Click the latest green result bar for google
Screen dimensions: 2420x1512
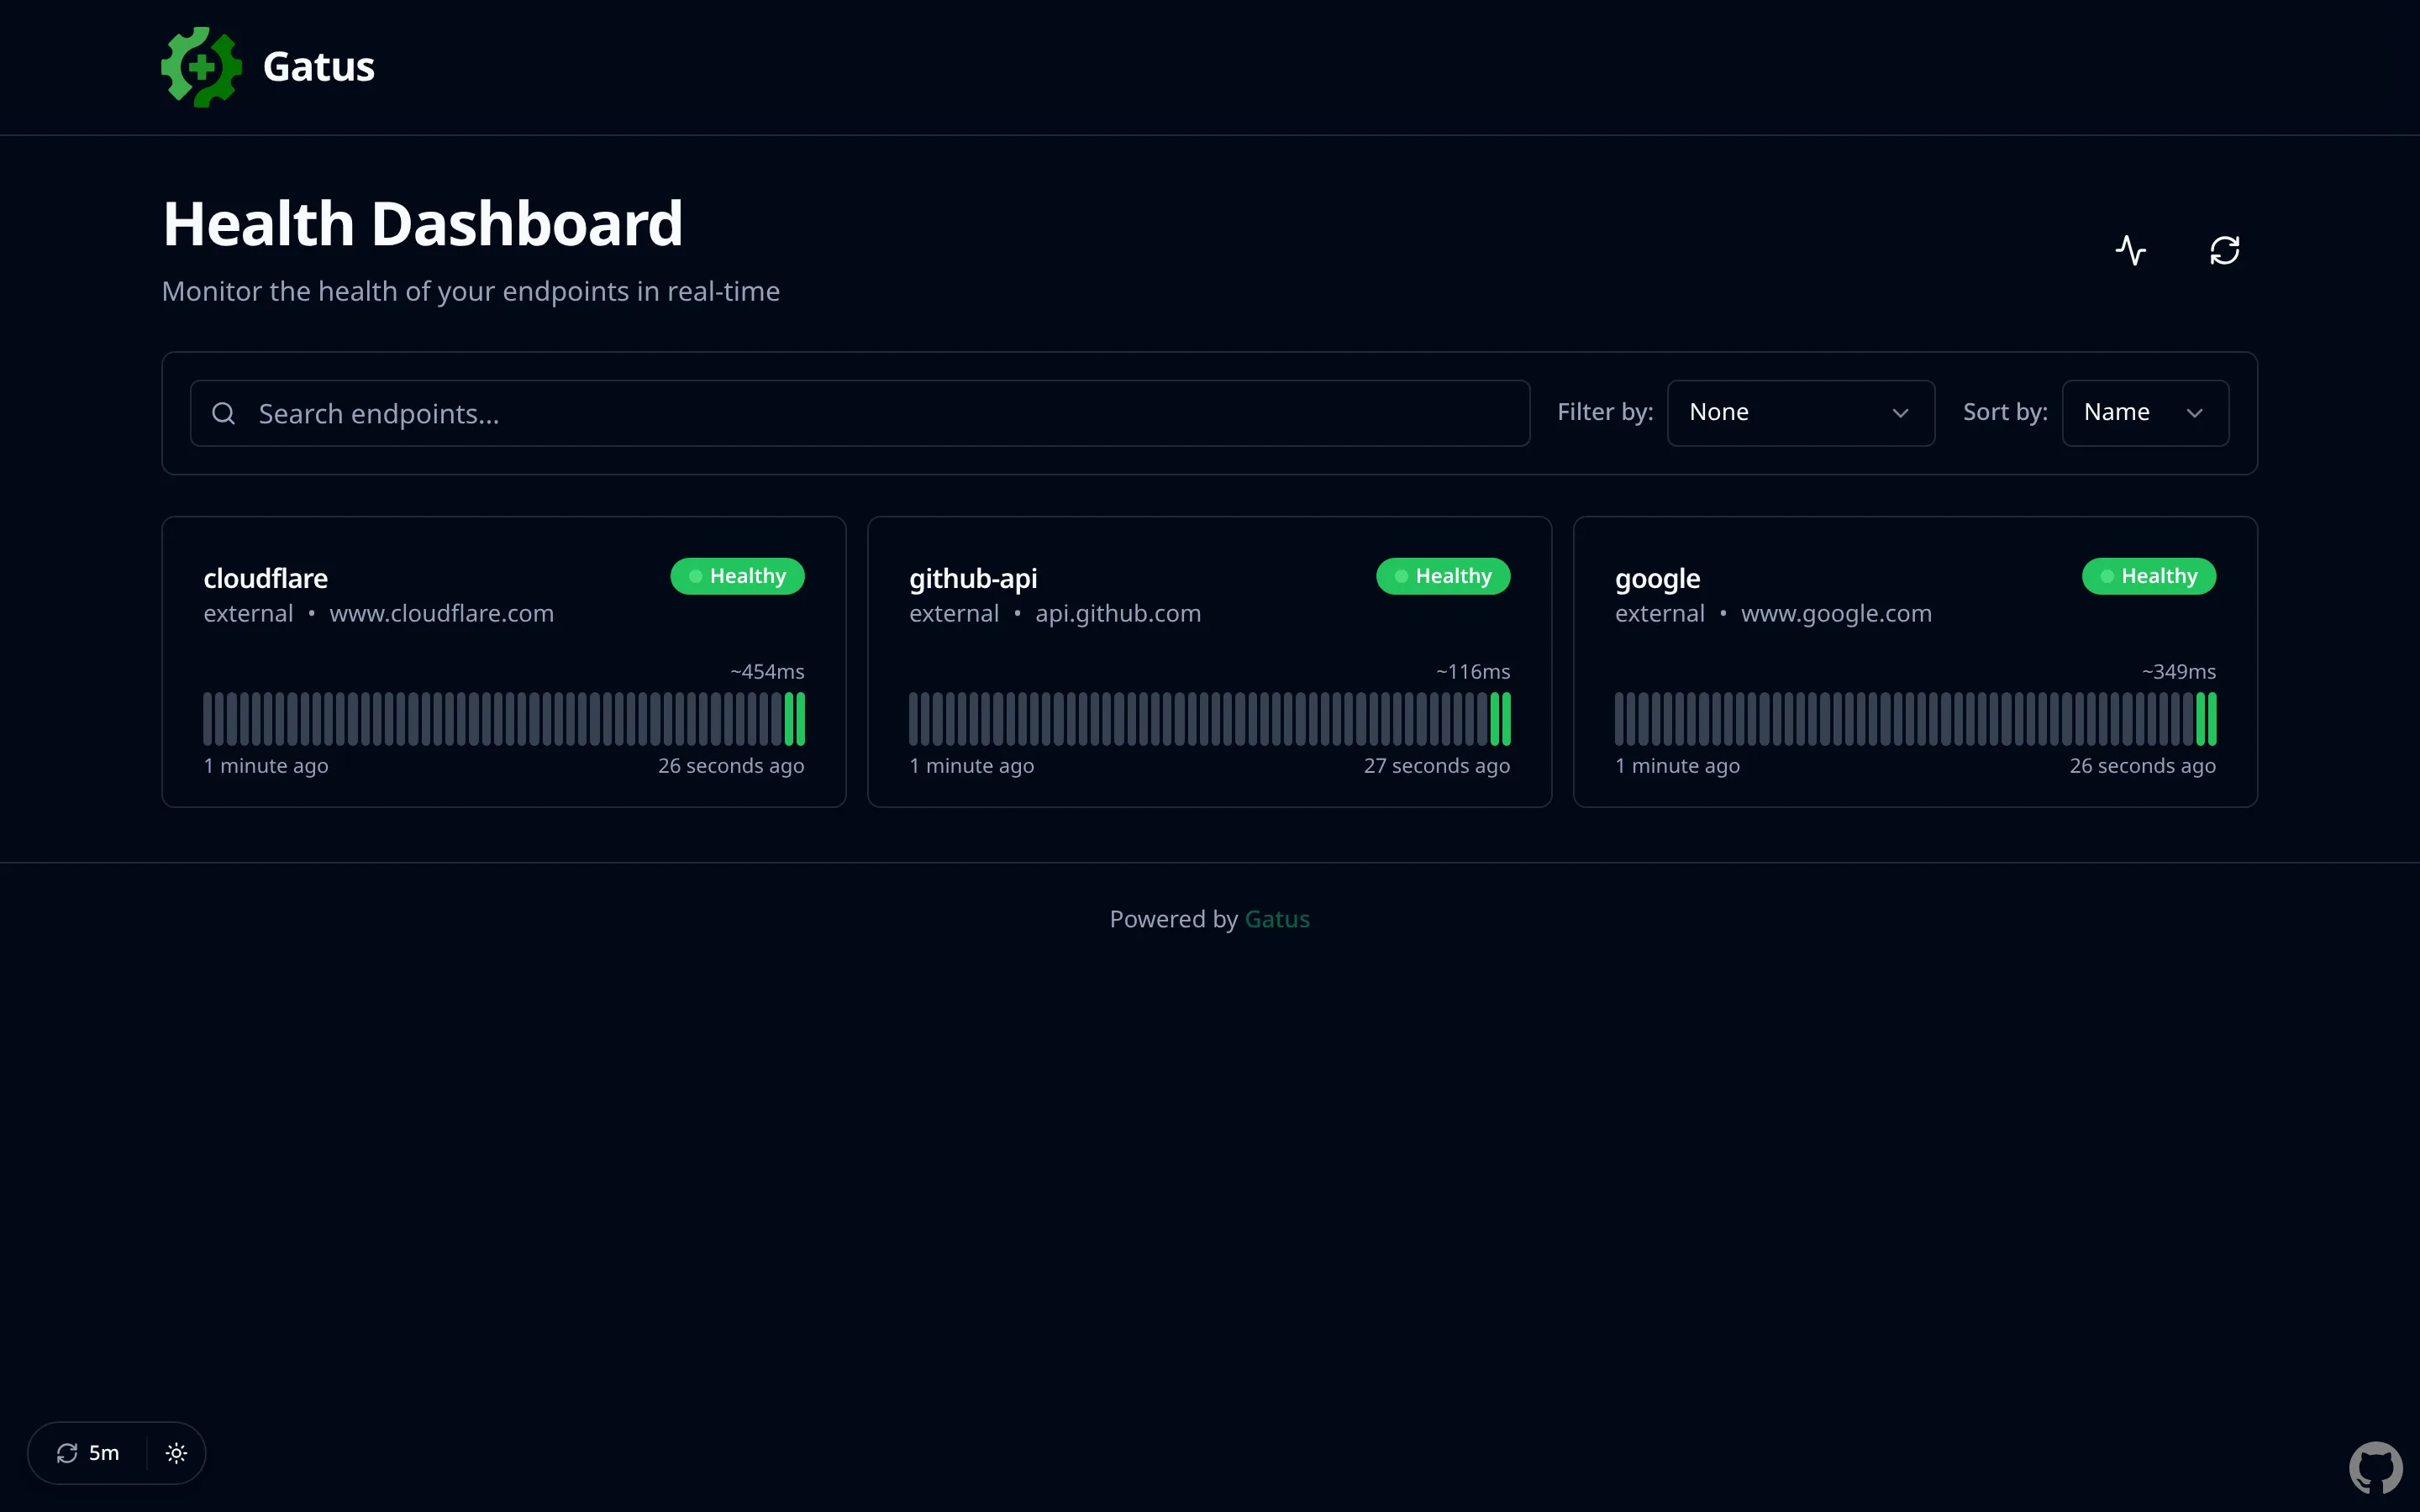tap(2213, 719)
